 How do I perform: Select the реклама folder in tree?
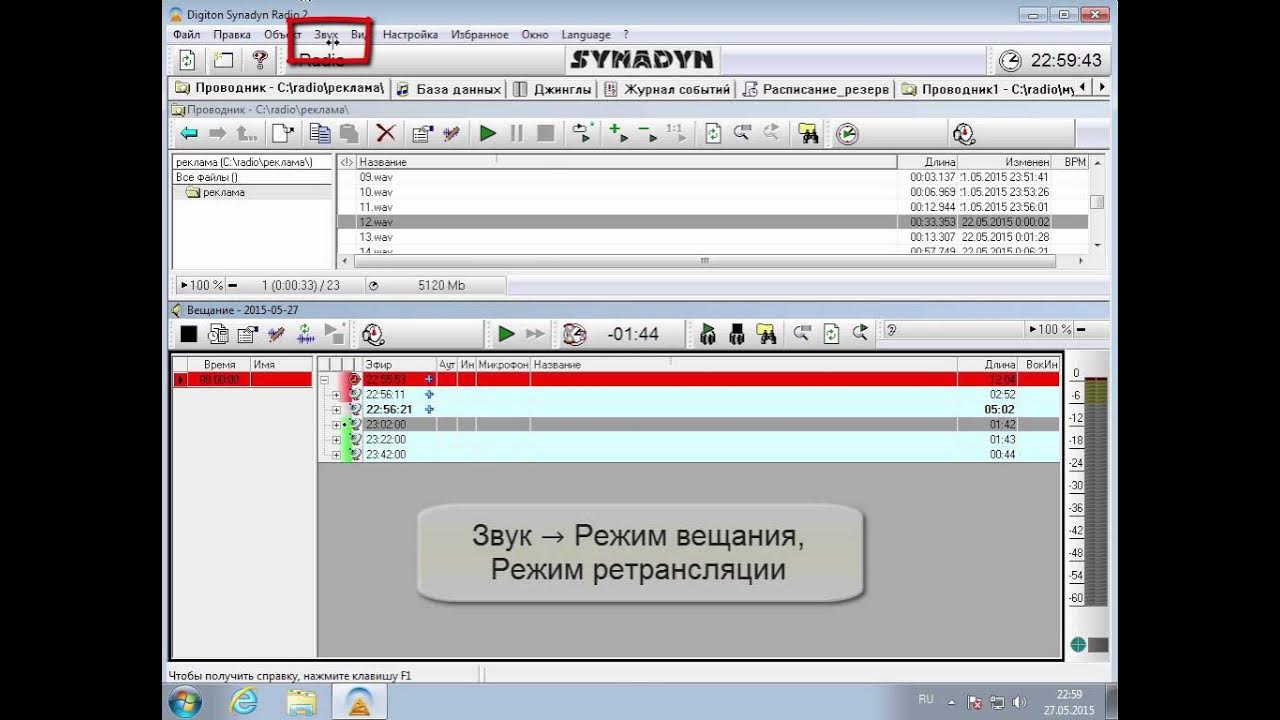coord(223,192)
